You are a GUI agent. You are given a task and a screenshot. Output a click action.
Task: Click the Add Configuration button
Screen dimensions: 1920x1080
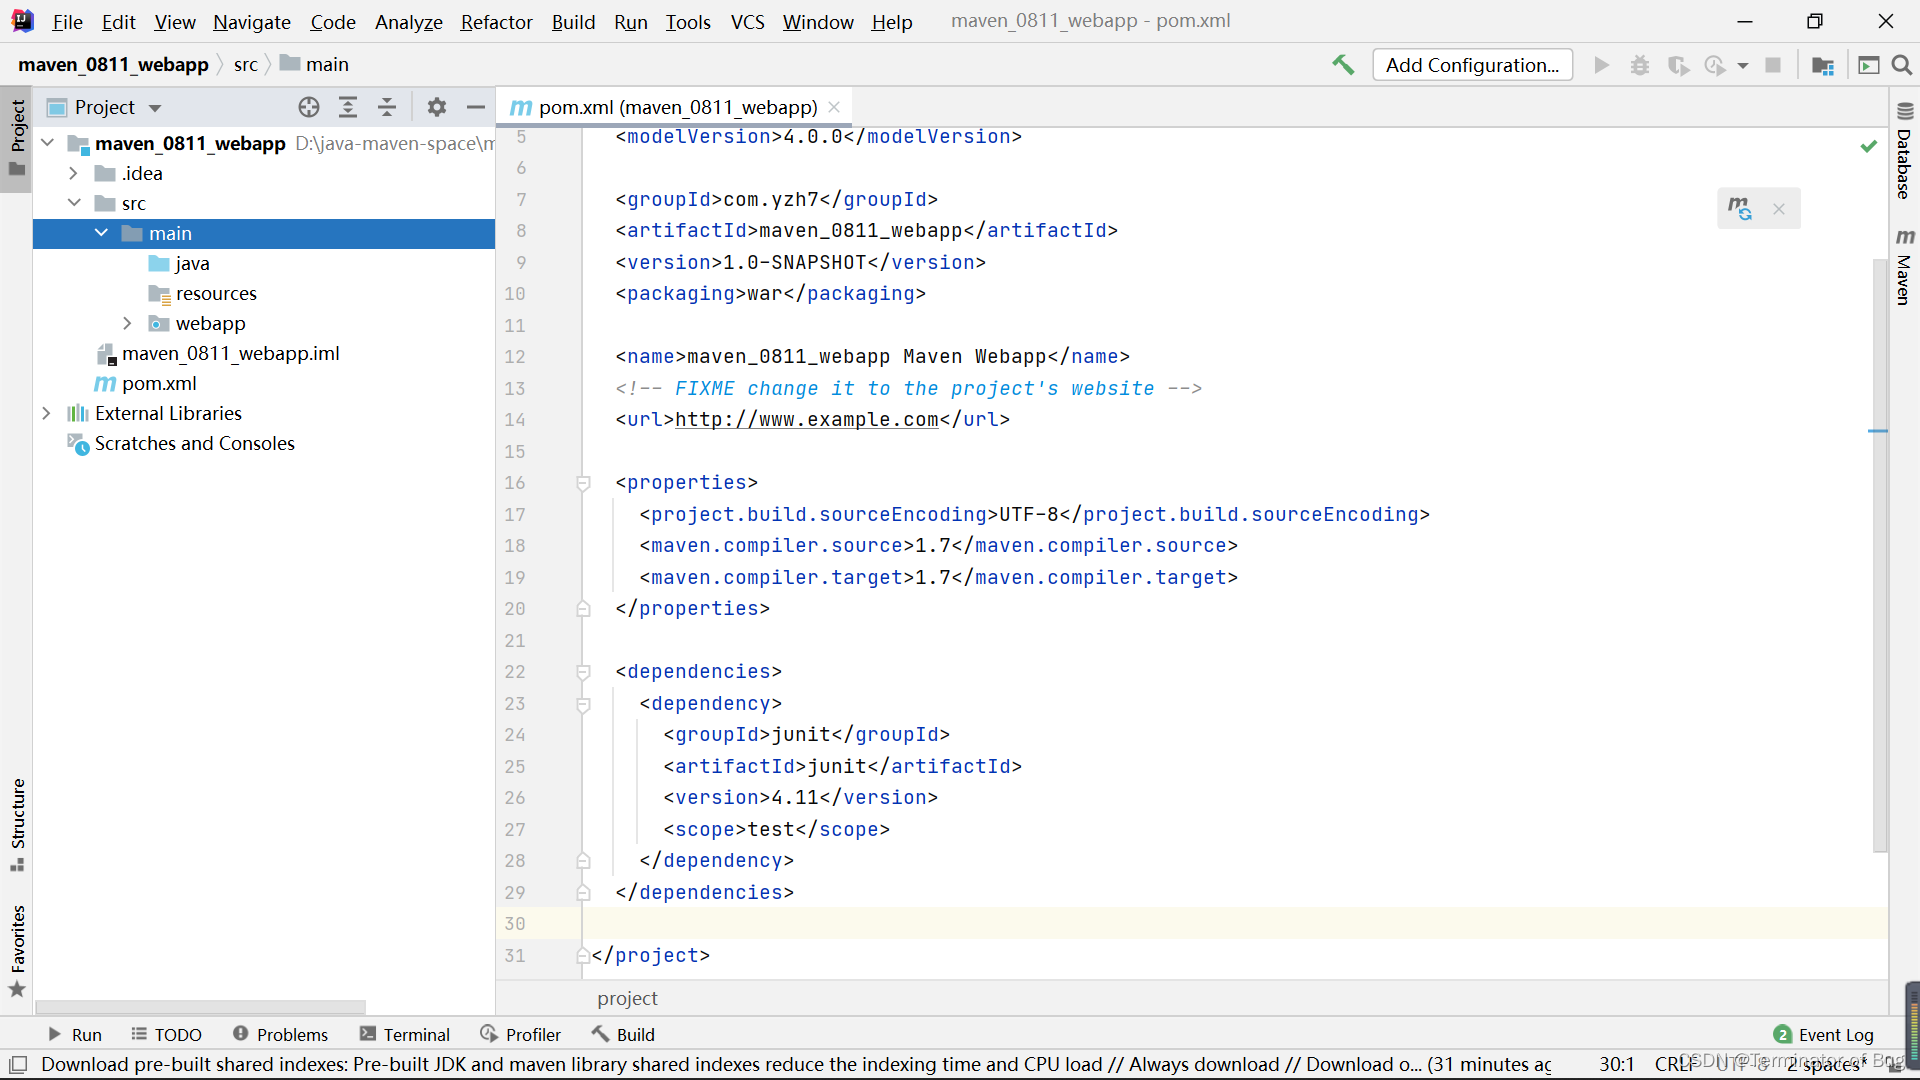coord(1472,65)
